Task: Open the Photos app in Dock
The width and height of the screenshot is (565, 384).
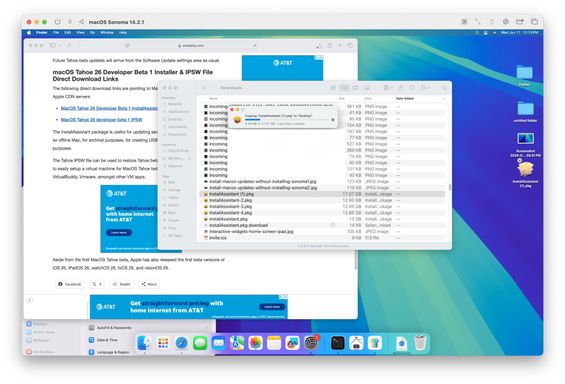Action: point(255,343)
